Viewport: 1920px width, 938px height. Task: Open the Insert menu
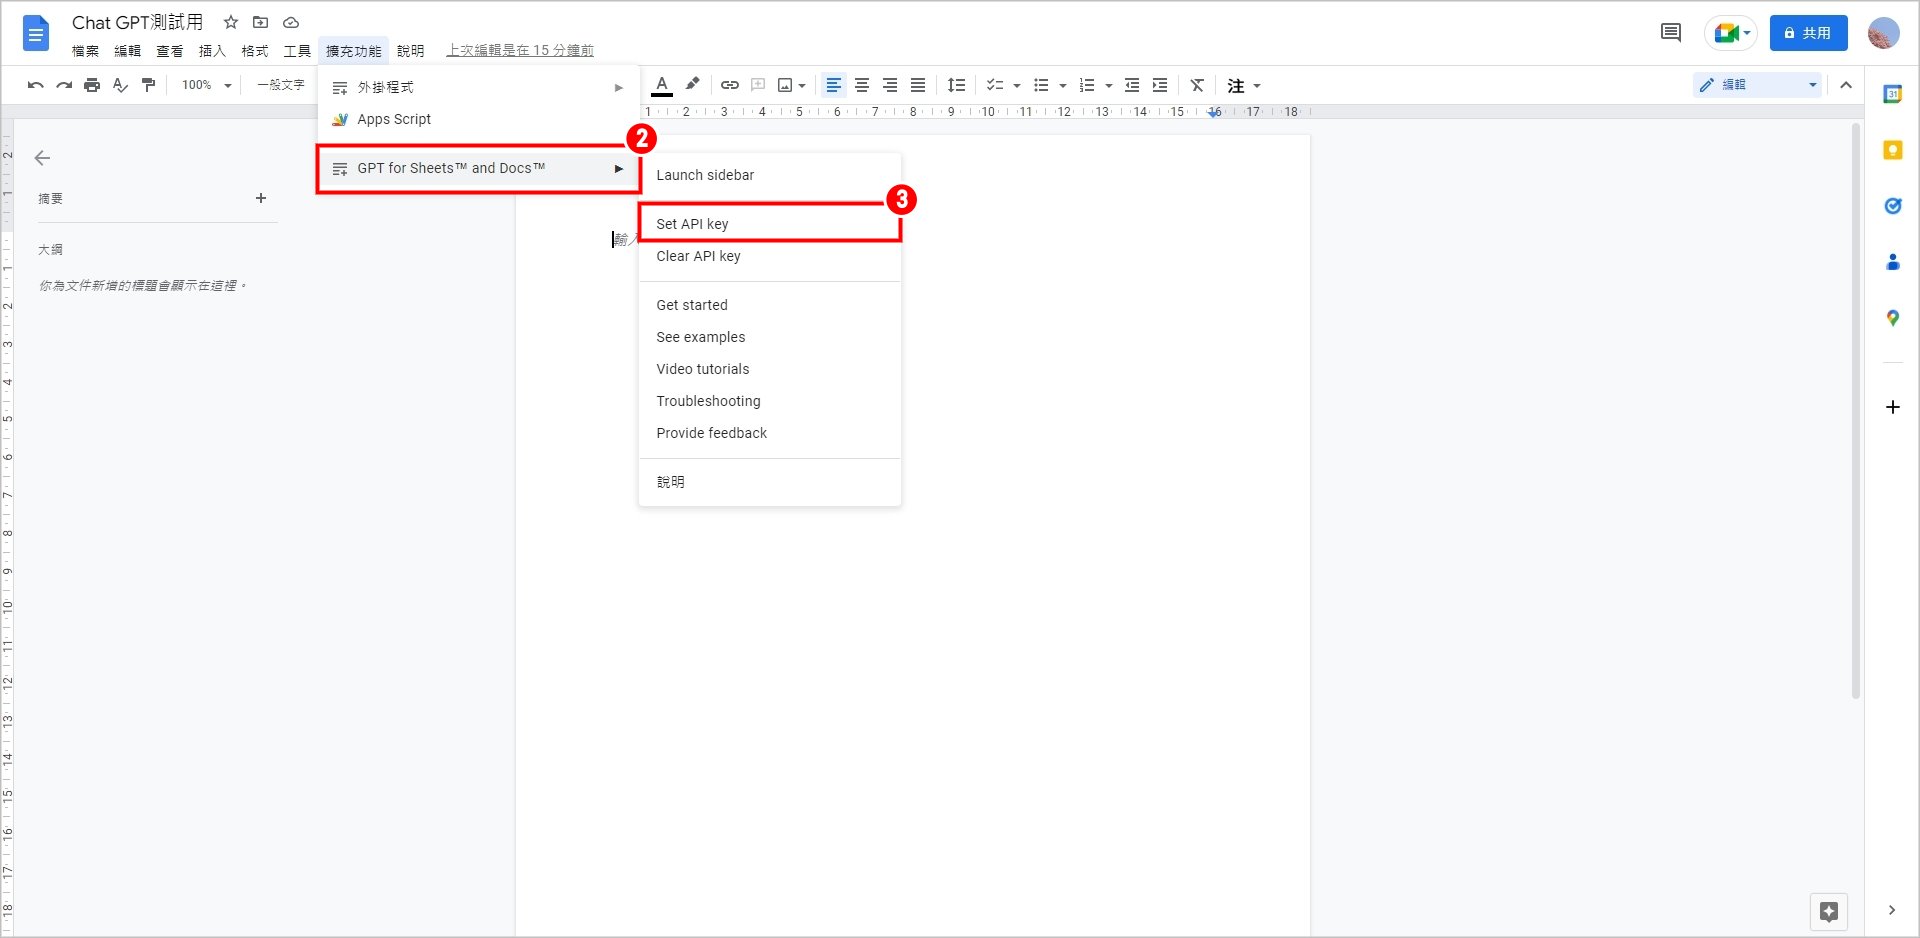click(x=212, y=51)
